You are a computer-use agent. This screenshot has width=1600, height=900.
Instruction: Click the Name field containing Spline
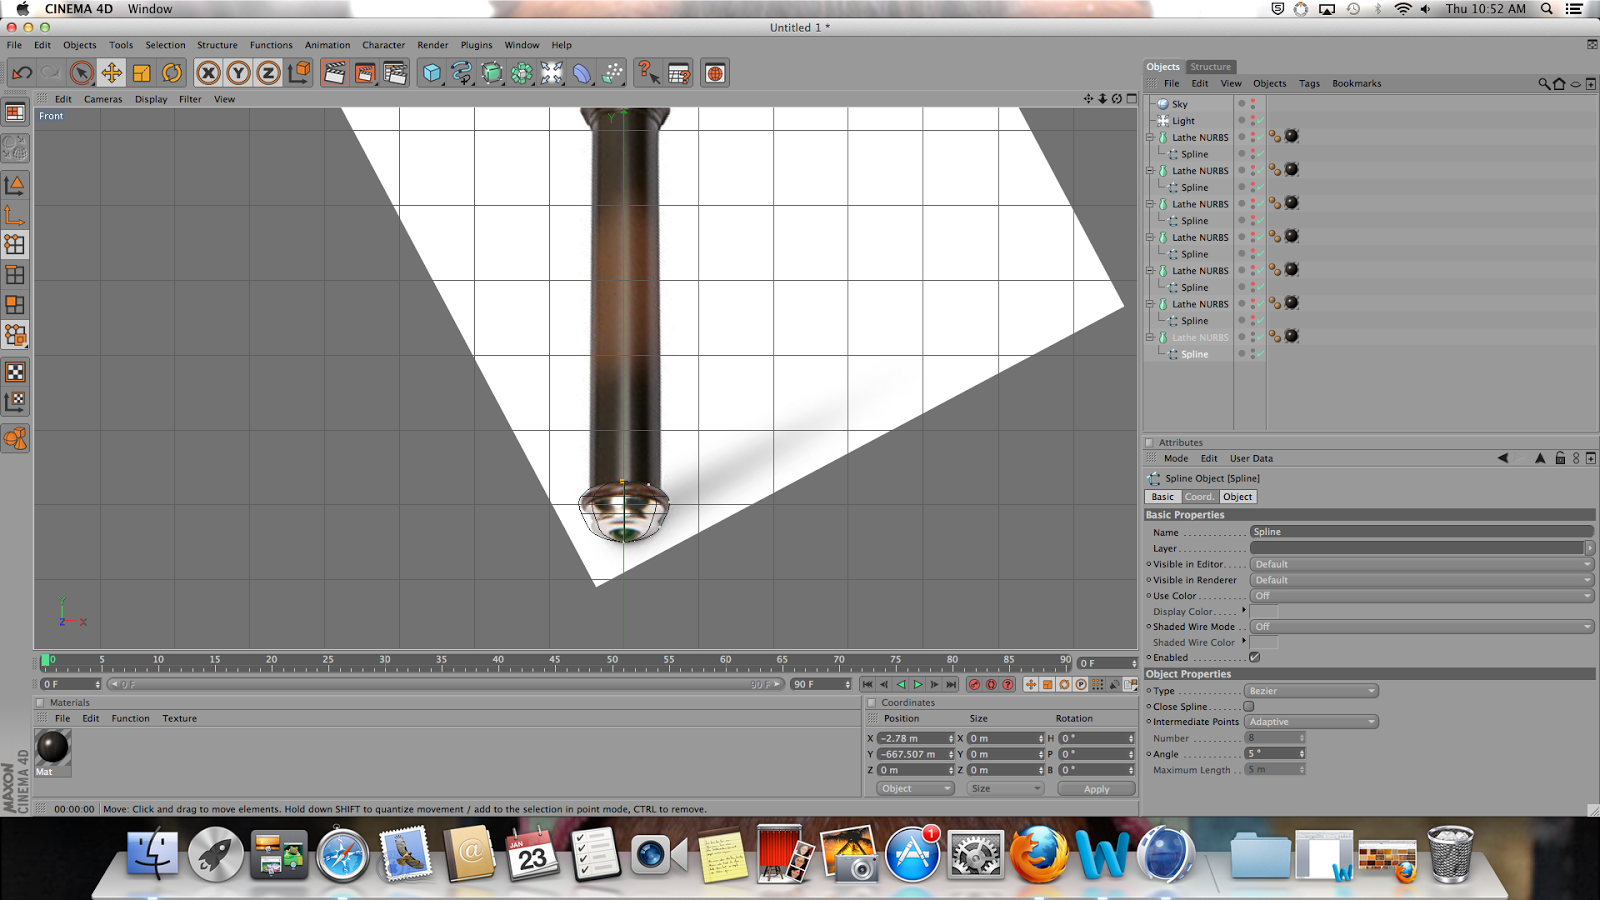[x=1421, y=532]
